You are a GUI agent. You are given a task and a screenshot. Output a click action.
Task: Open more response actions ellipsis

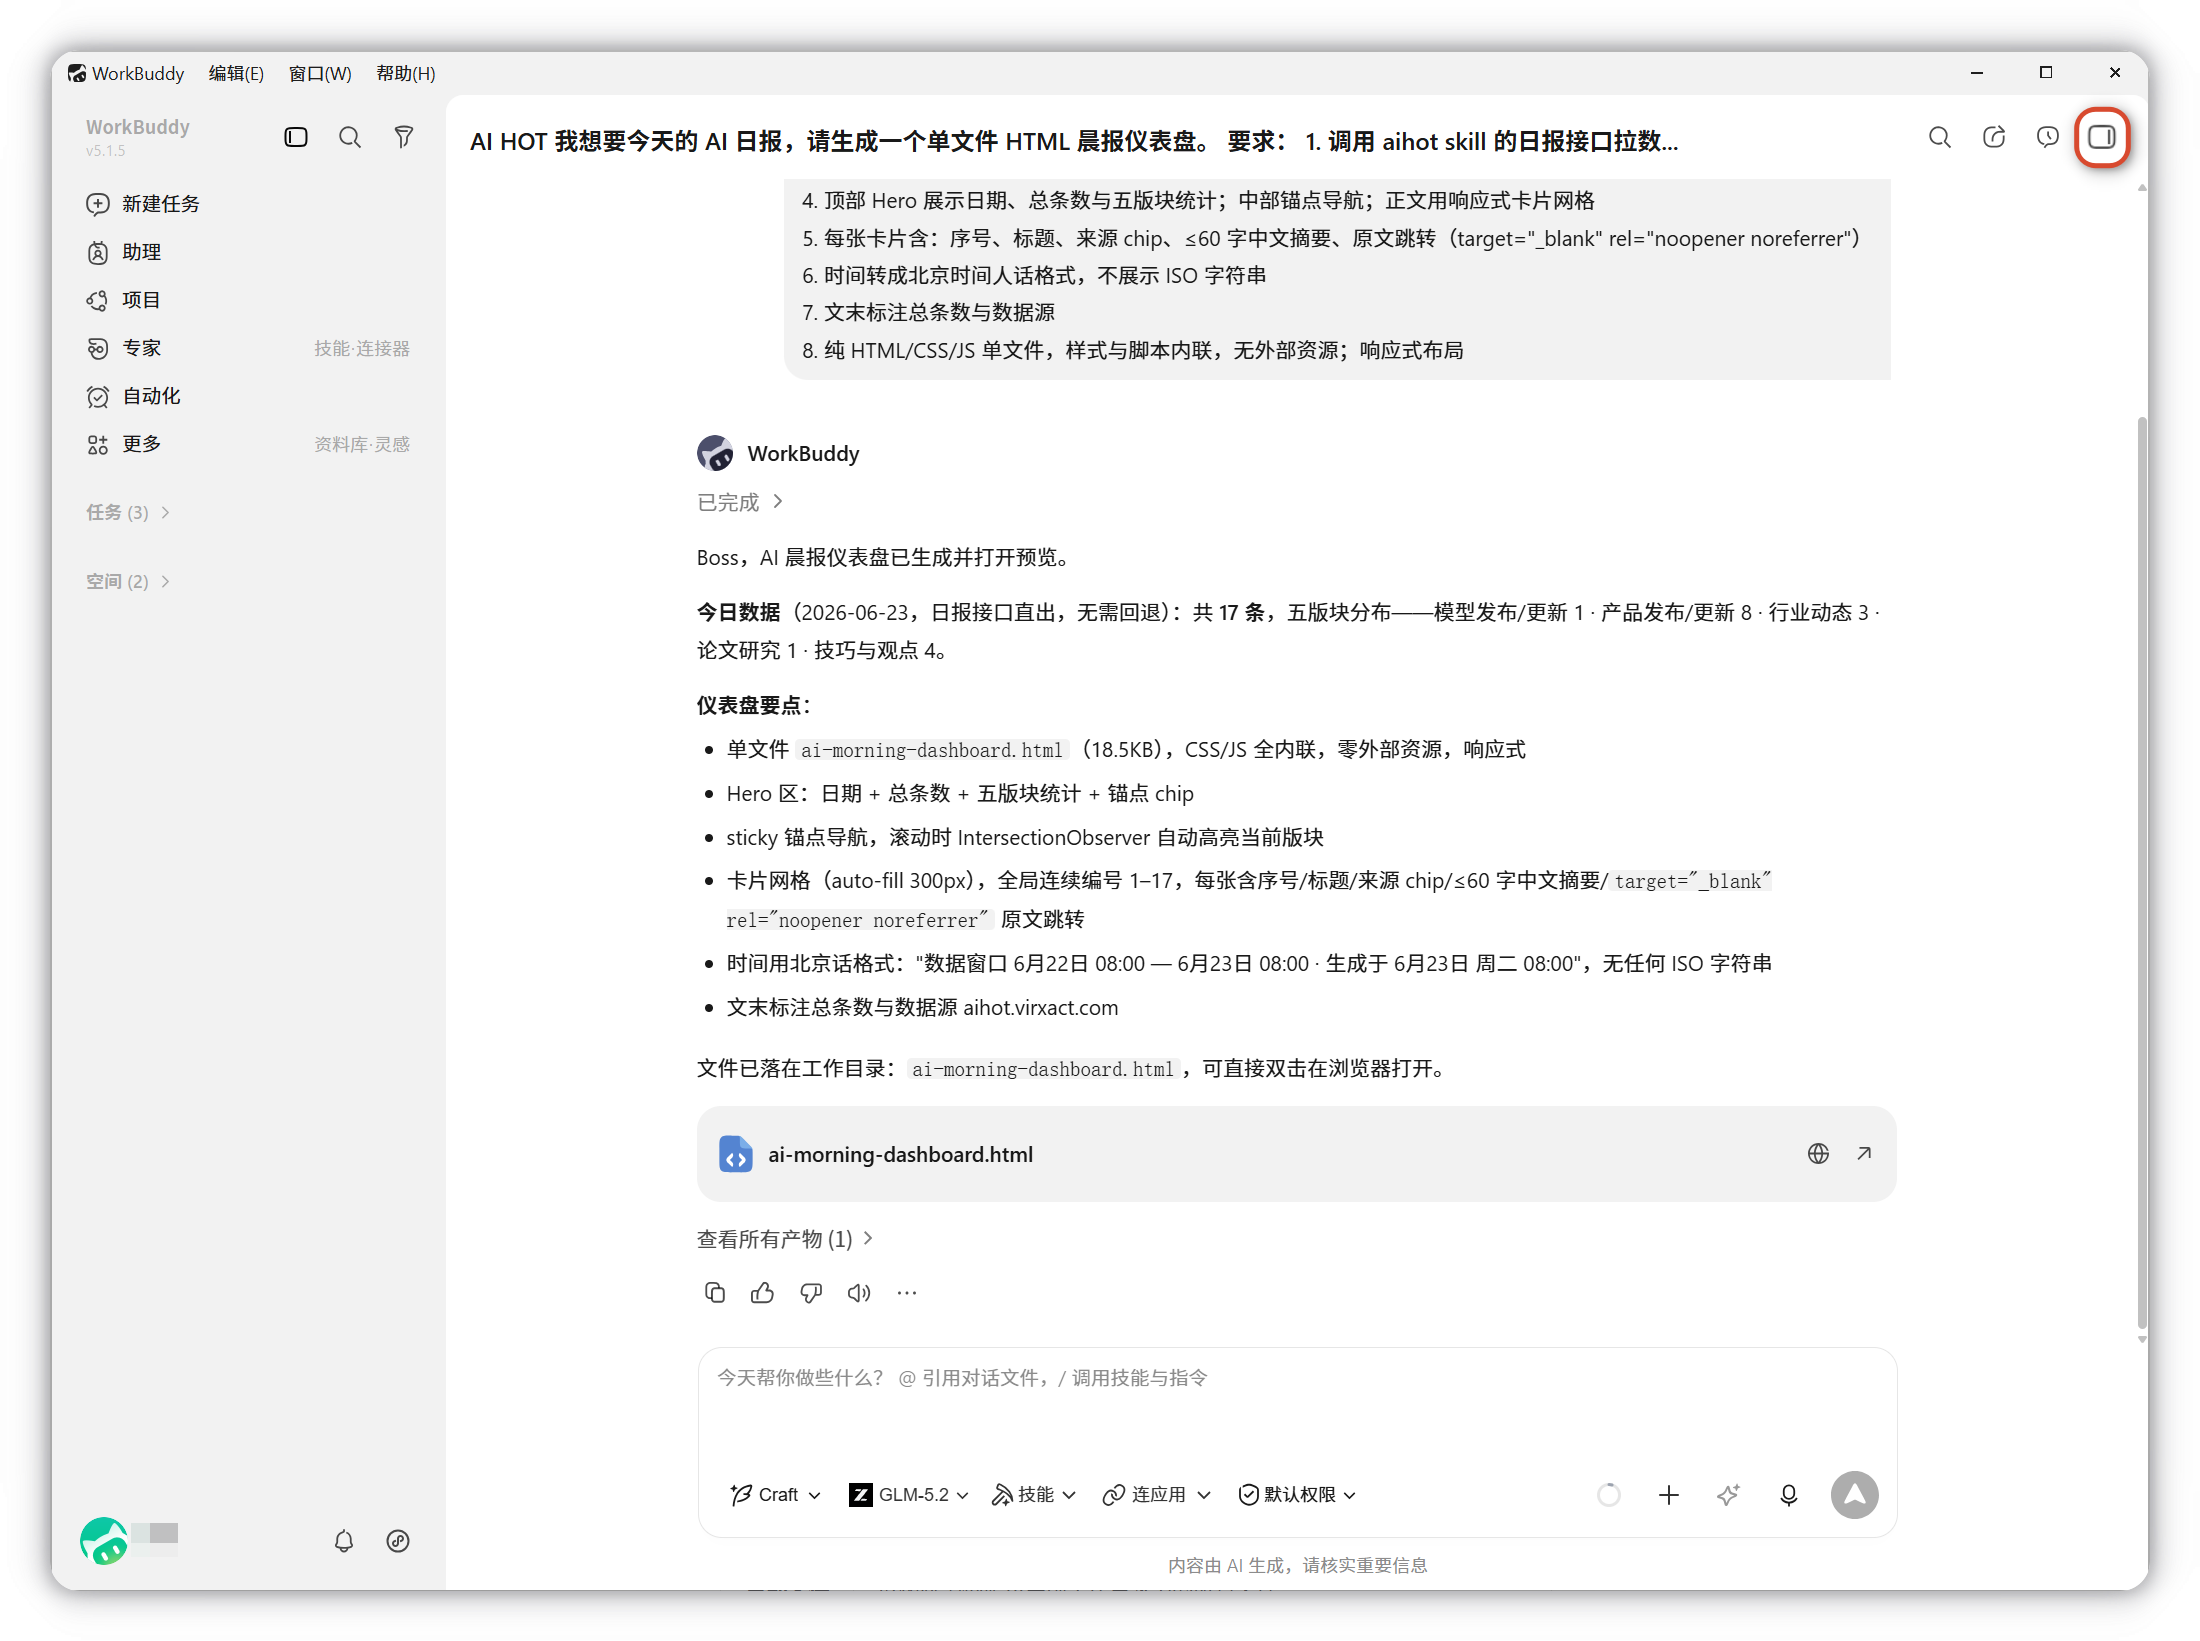pos(907,1293)
